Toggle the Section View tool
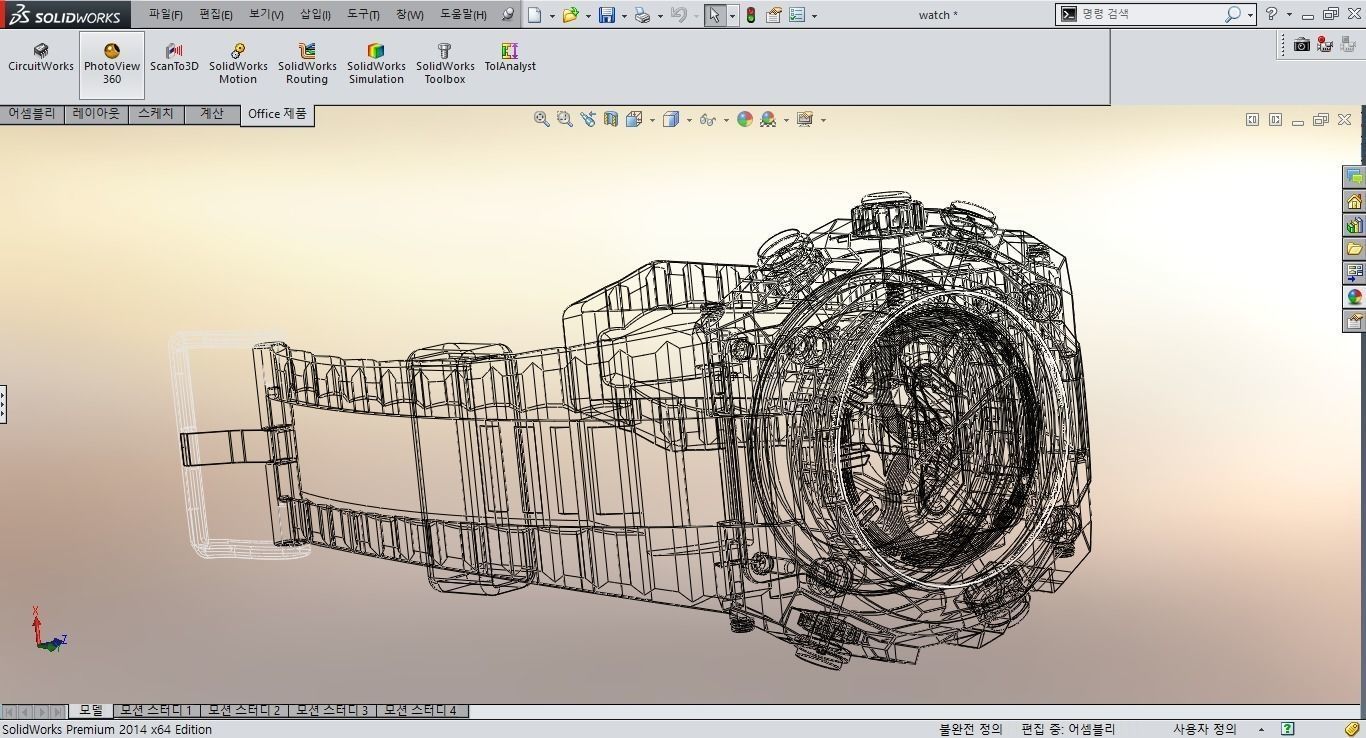Viewport: 1366px width, 738px height. click(x=611, y=119)
